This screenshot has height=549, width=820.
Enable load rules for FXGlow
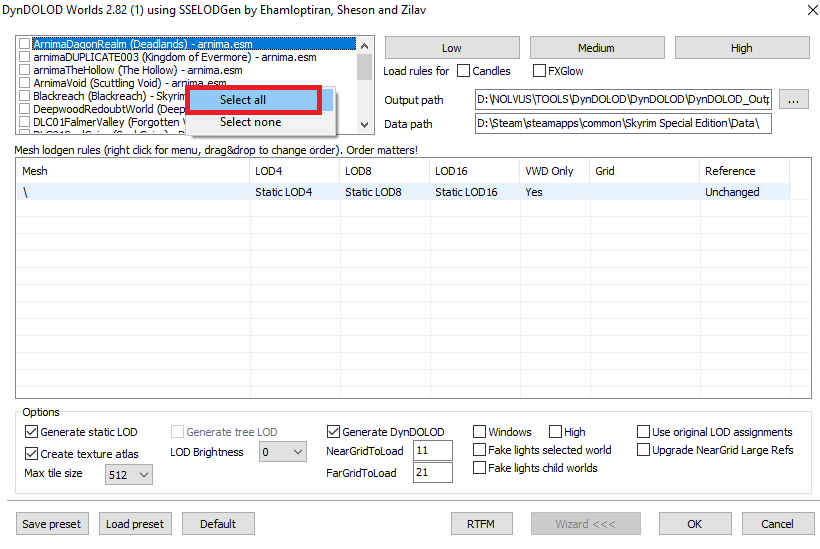tap(539, 71)
